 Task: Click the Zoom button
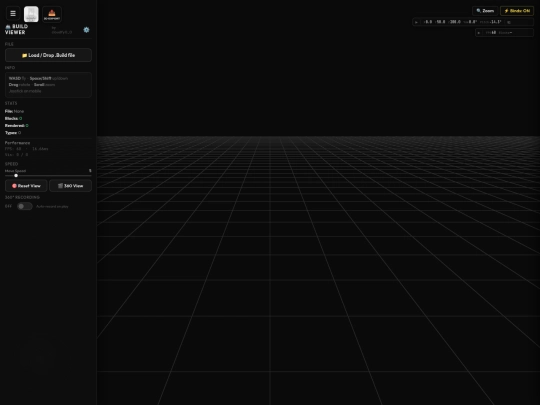485,11
